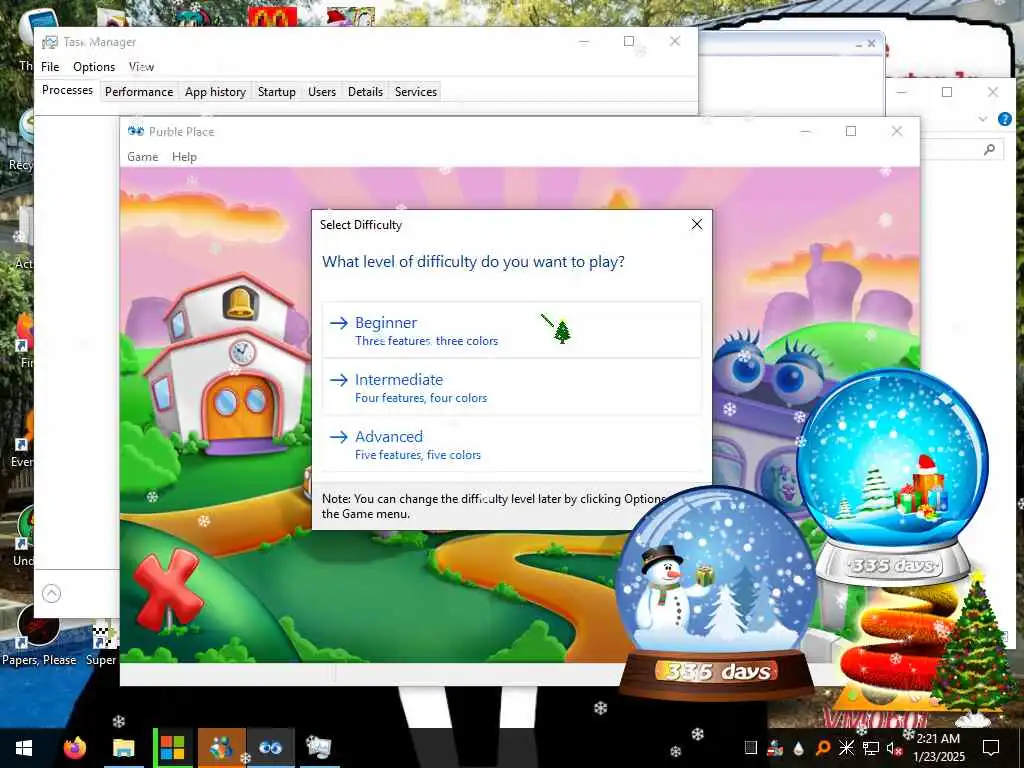
Task: Switch to the Processes tab
Action: (x=67, y=90)
